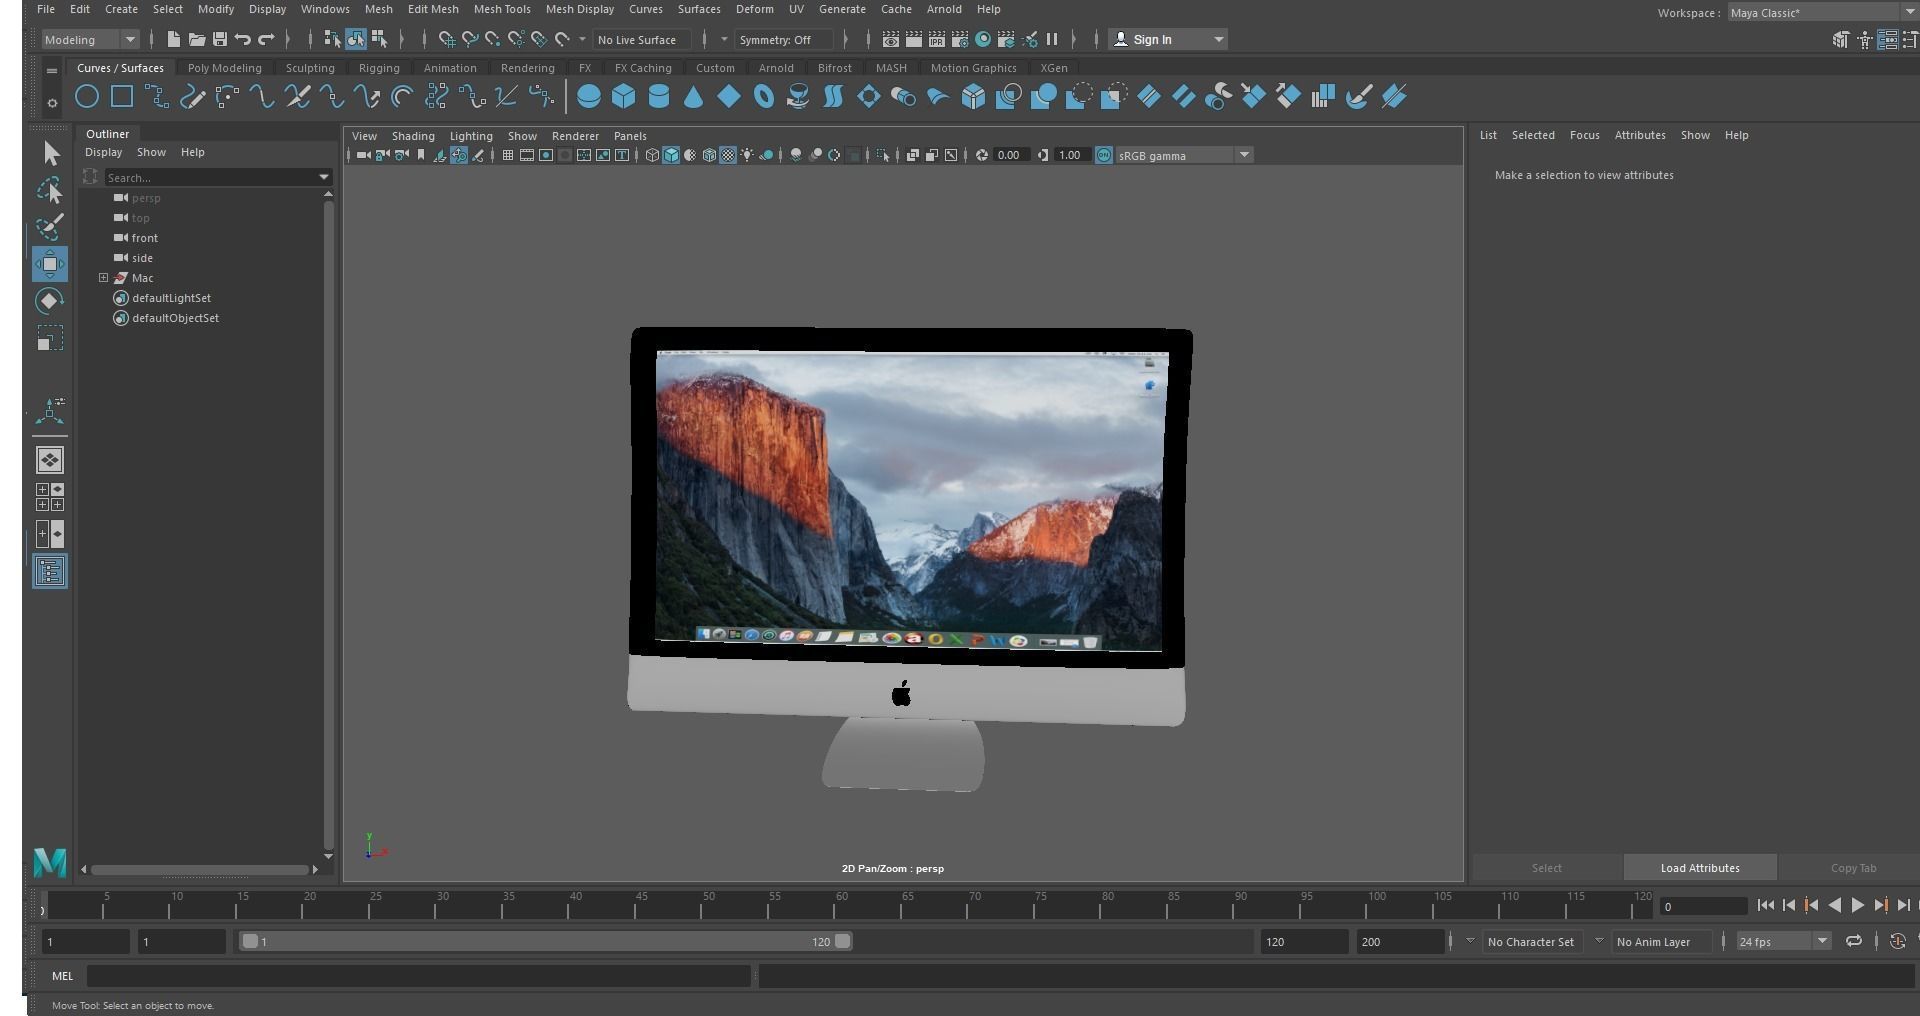1920x1016 pixels.
Task: Expand the Mac node in Outliner
Action: (103, 278)
